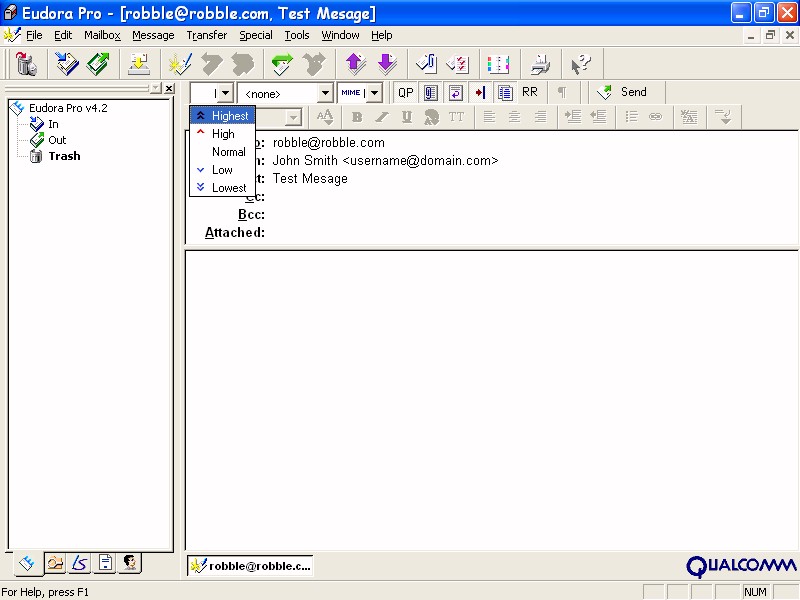
Task: Toggle the tabs in body button
Action: (480, 92)
